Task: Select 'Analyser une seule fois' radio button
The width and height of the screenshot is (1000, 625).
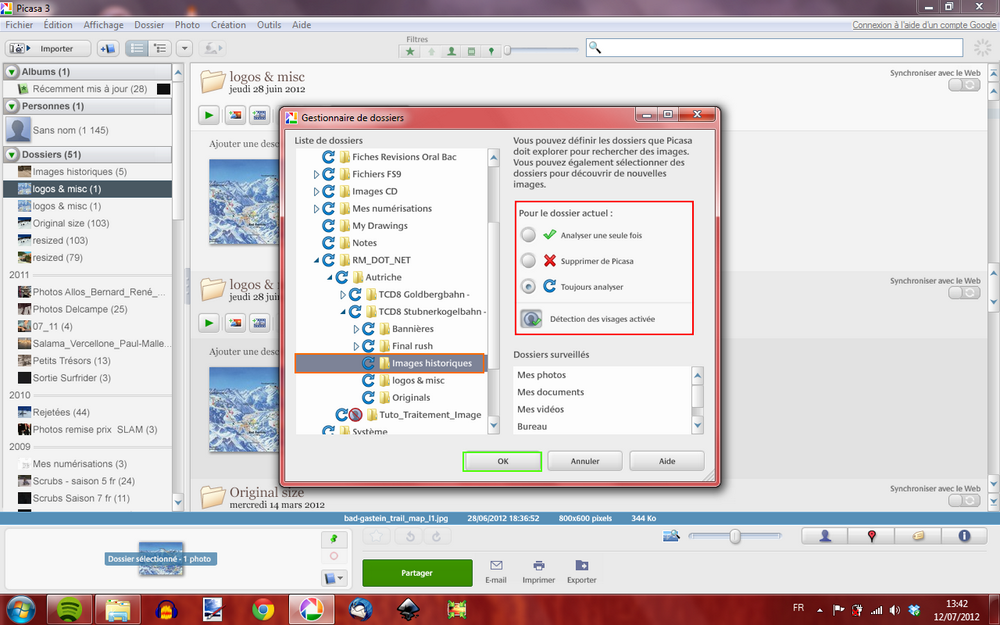Action: point(528,235)
